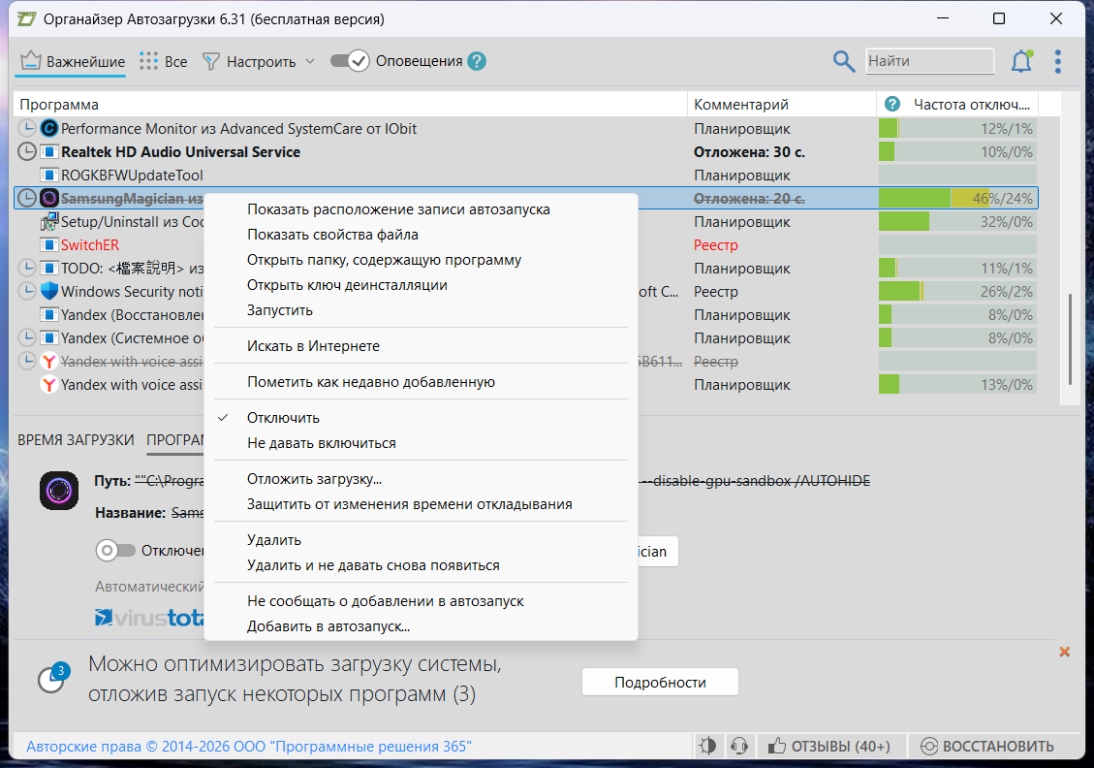The image size is (1094, 768).
Task: Click the help icon in Частота отключений column header
Action: tap(892, 104)
